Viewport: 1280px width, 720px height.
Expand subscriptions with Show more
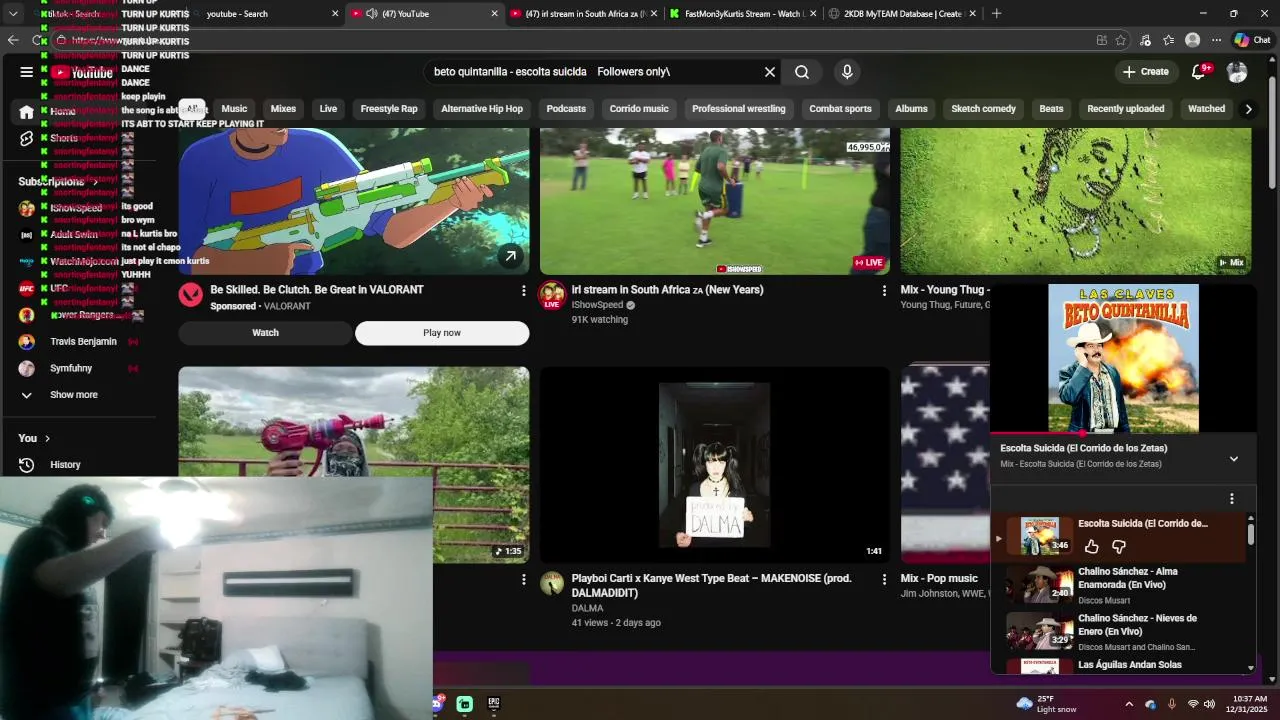[74, 395]
